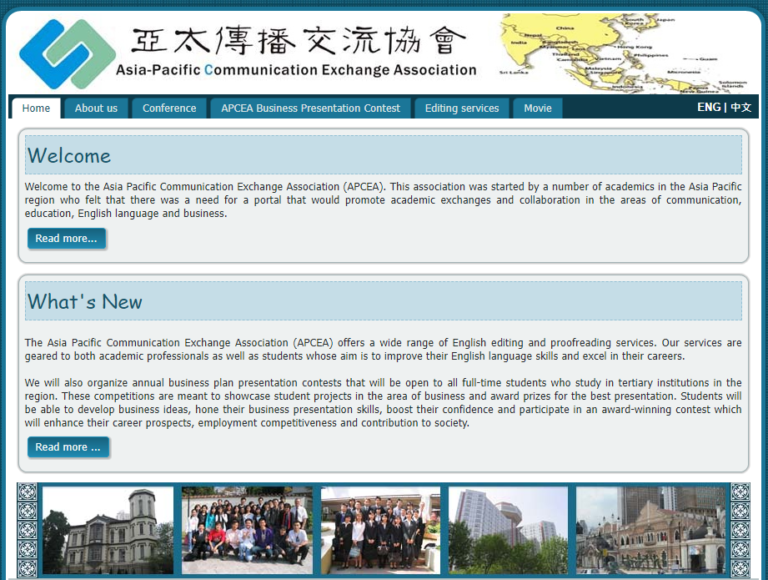Screen dimensions: 768x580
Task: Click the Chinese association title 亞太傳播交流協會
Action: tap(299, 40)
